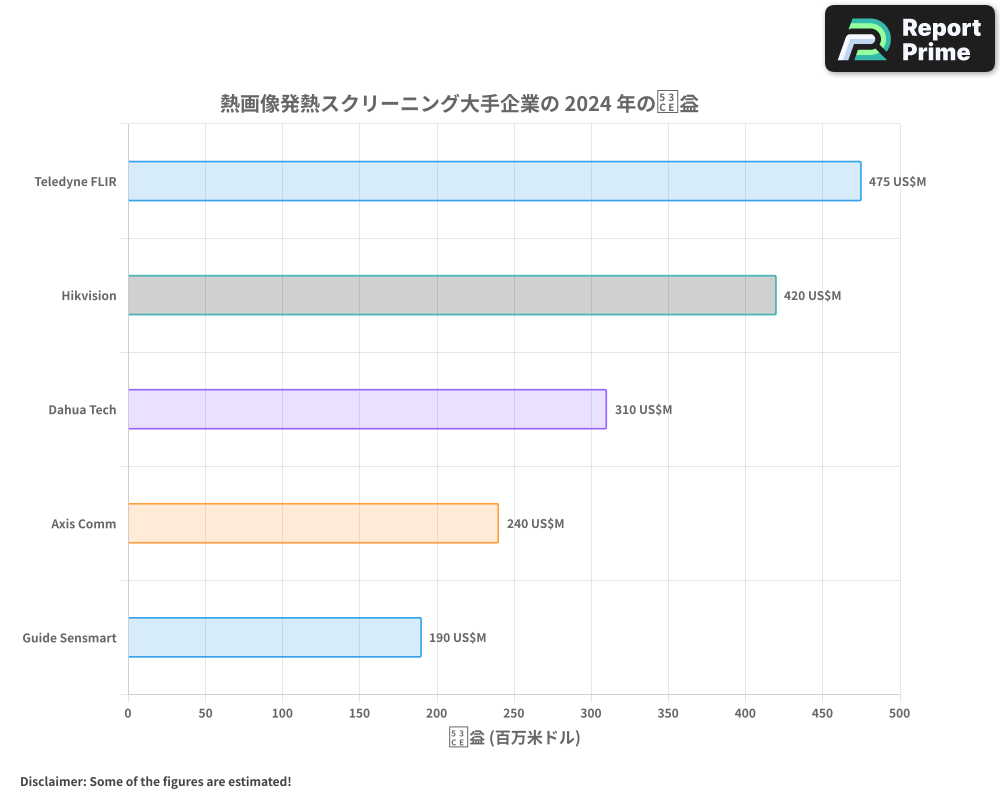Click the 190 US$M value label

click(459, 637)
